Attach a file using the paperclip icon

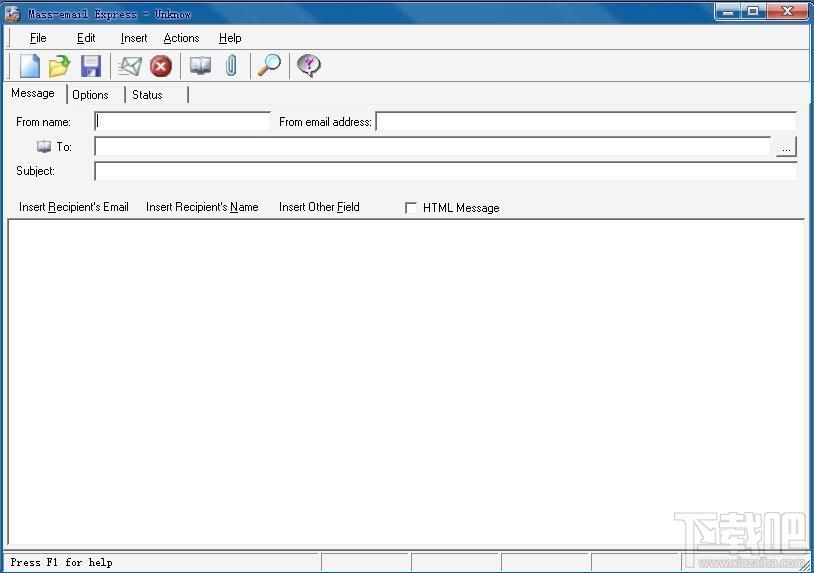(x=232, y=66)
